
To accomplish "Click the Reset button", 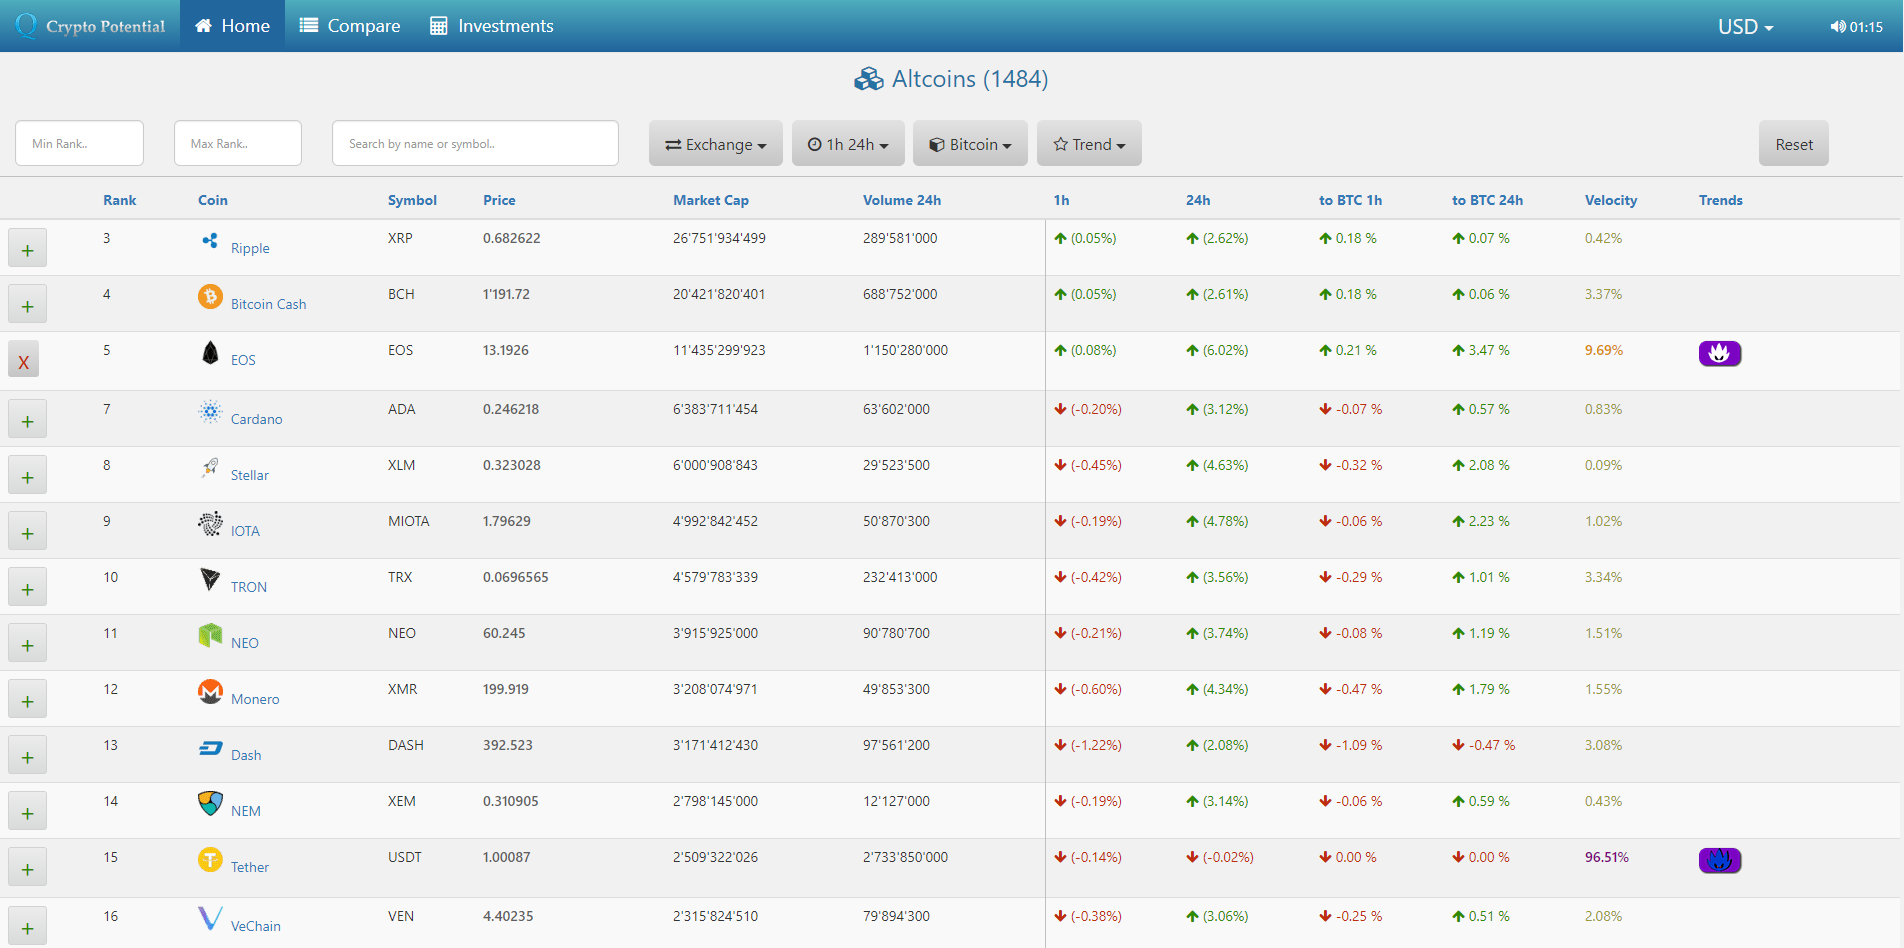I will tap(1794, 144).
